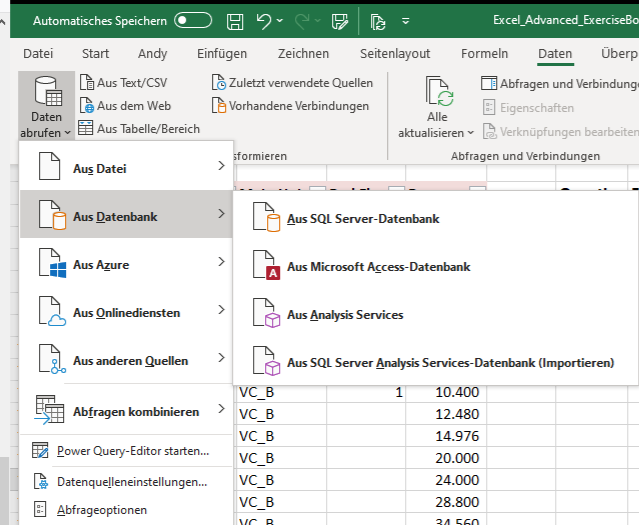Click the Datenquelleneinstellungen gear document icon
Image resolution: width=639 pixels, height=525 pixels.
[x=40, y=482]
